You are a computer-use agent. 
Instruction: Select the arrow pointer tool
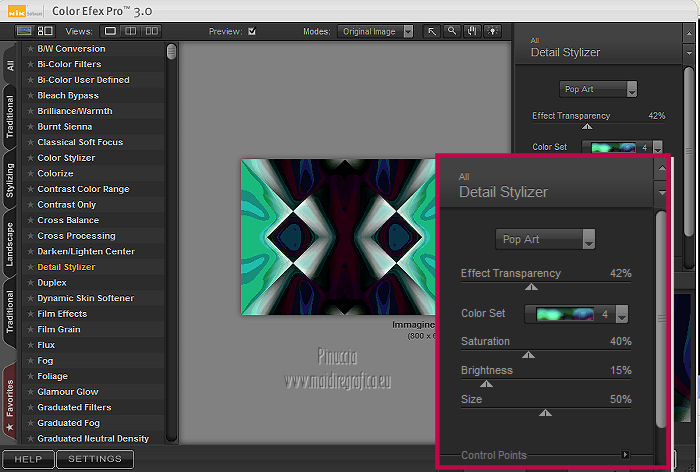(x=433, y=31)
